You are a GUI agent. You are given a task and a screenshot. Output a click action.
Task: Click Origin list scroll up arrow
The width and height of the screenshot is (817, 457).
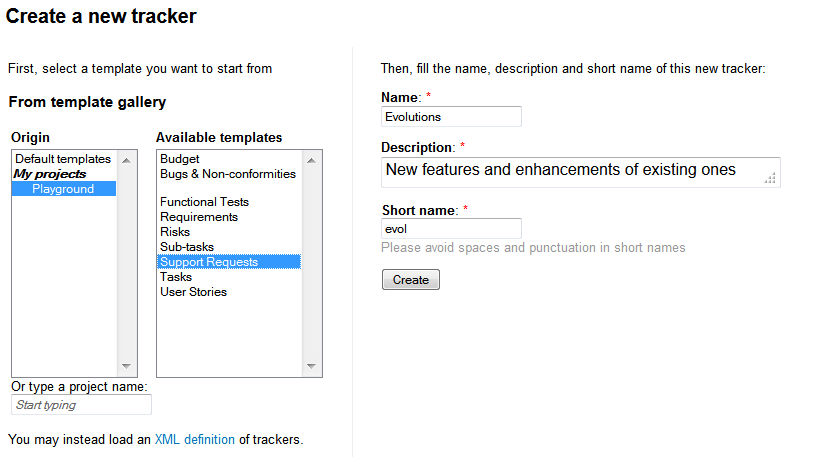pos(127,160)
